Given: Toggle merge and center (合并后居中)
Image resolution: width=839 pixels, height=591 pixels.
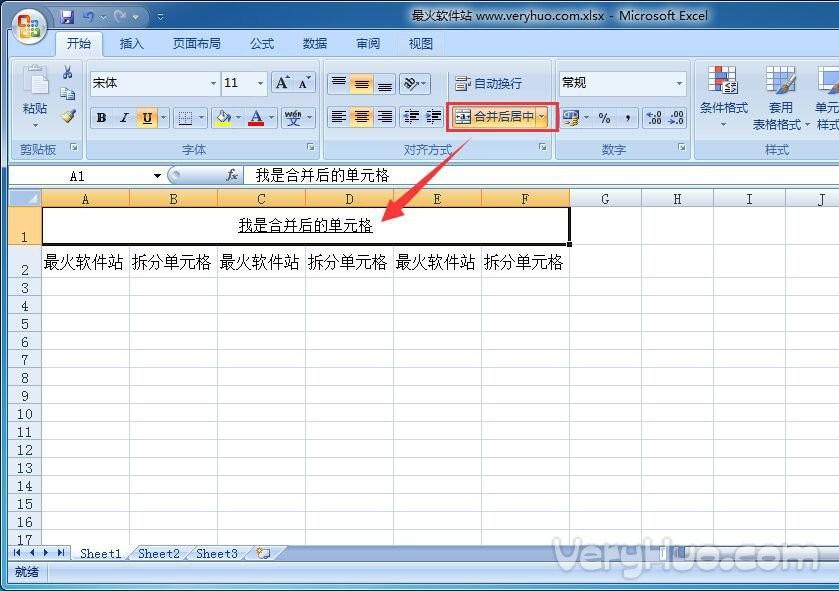Looking at the screenshot, I should [x=494, y=117].
